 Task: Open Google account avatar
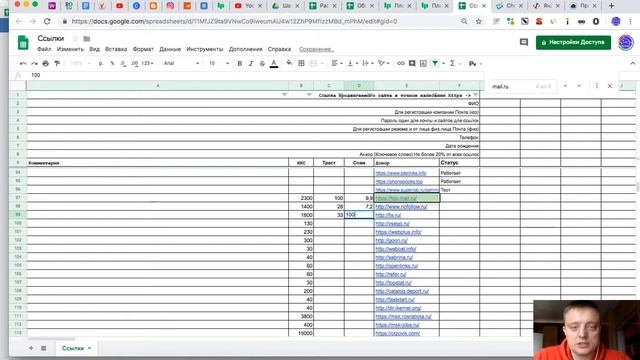625,42
